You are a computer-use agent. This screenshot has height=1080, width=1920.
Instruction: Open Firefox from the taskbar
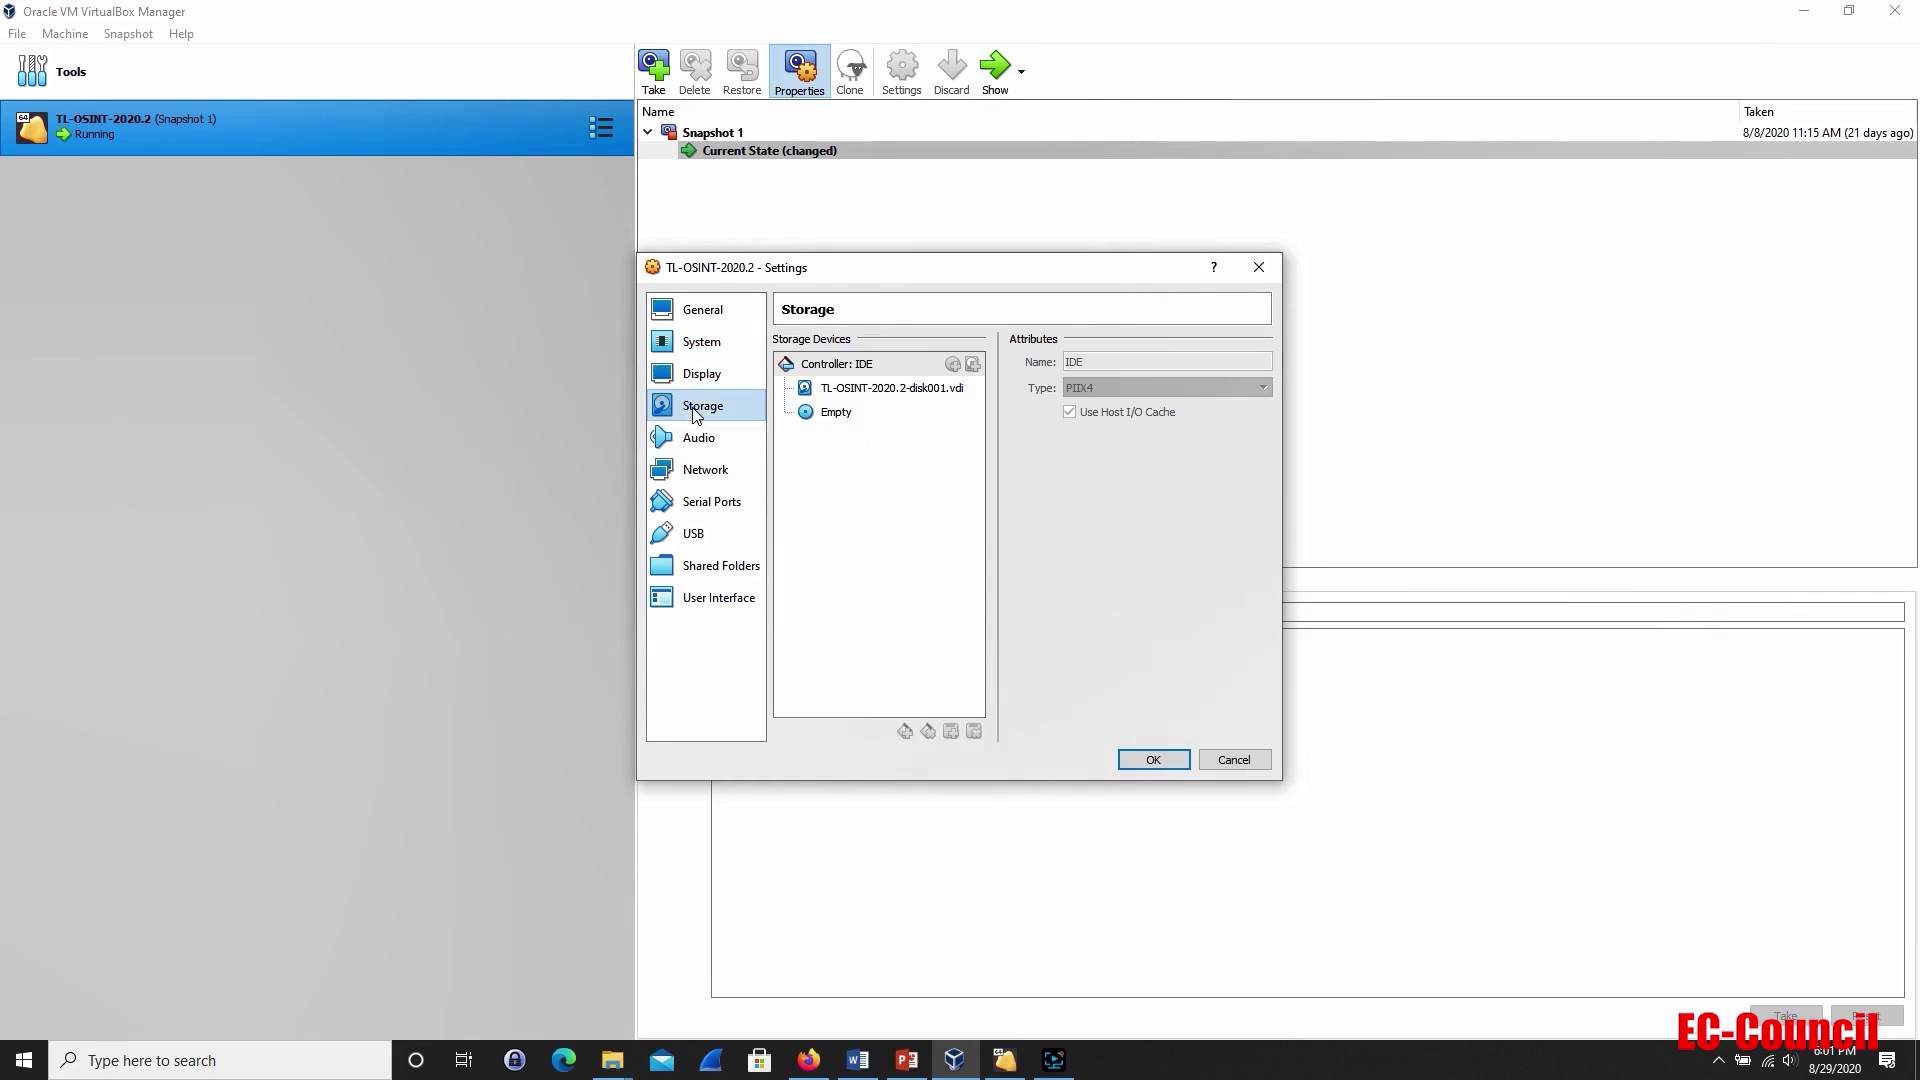click(x=809, y=1060)
